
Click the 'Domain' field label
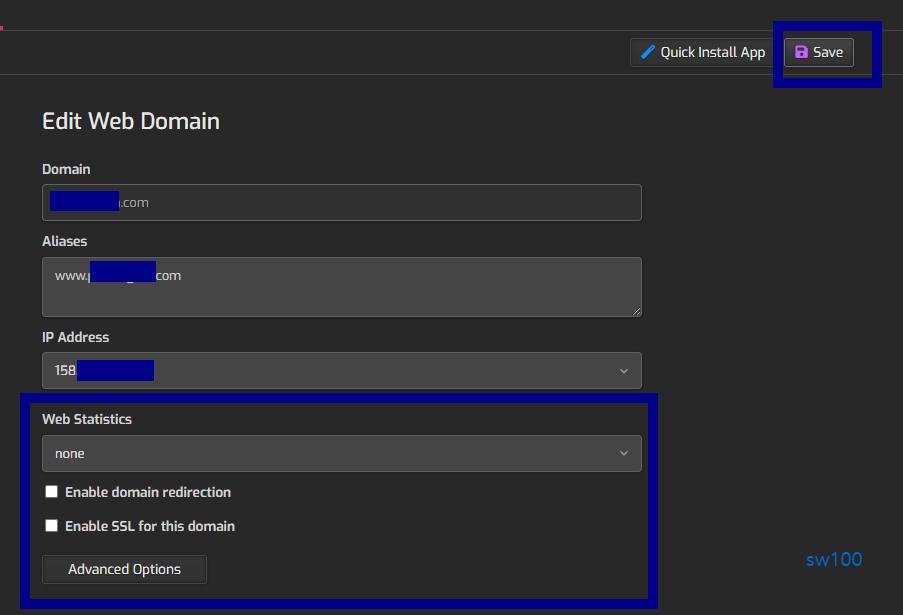coord(66,169)
